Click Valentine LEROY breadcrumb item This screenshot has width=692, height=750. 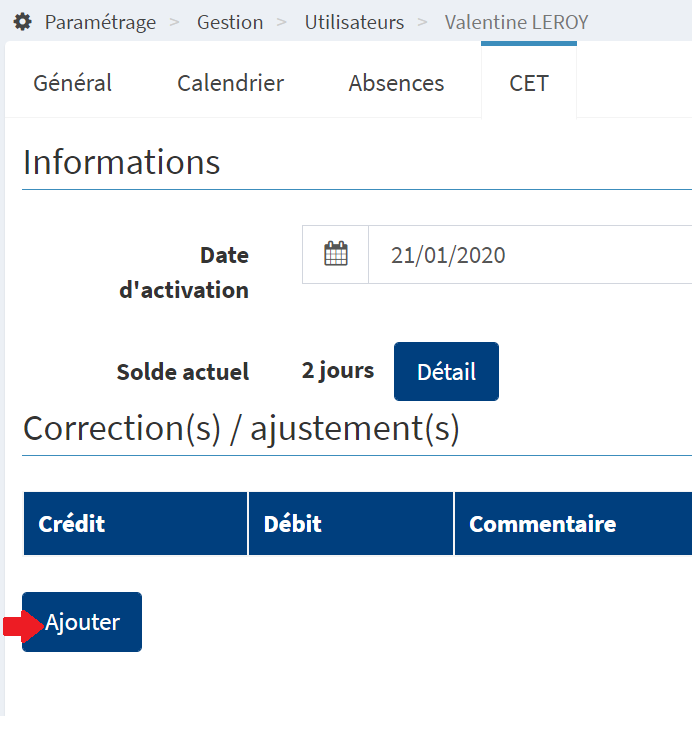(516, 22)
